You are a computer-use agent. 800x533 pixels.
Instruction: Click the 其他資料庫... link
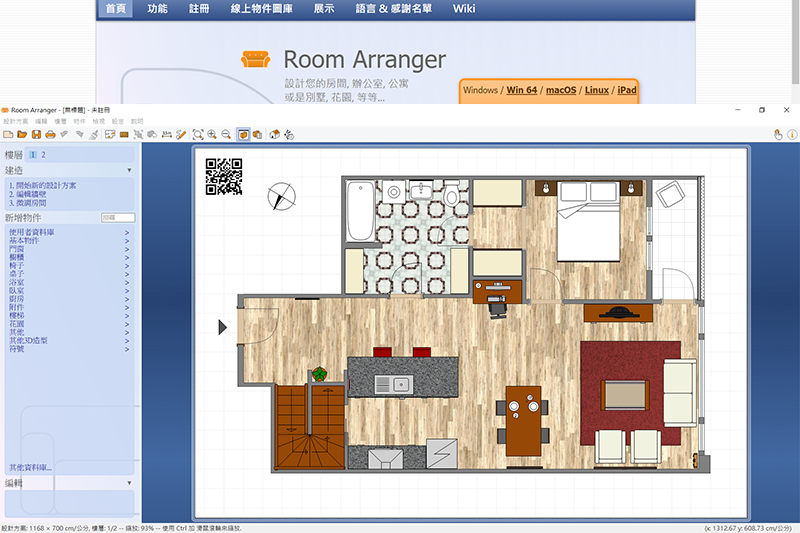[30, 468]
